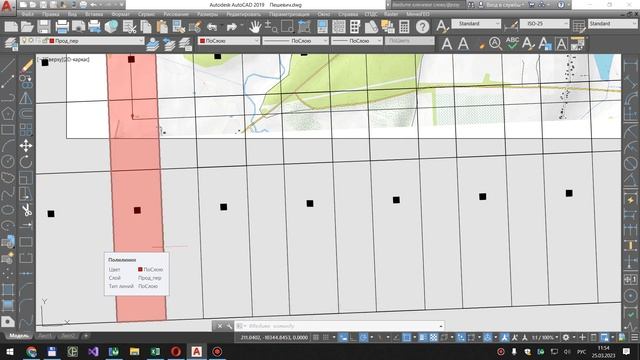640x360 pixels.
Task: Toggle lineweight display in status bar
Action: pyautogui.click(x=423, y=338)
